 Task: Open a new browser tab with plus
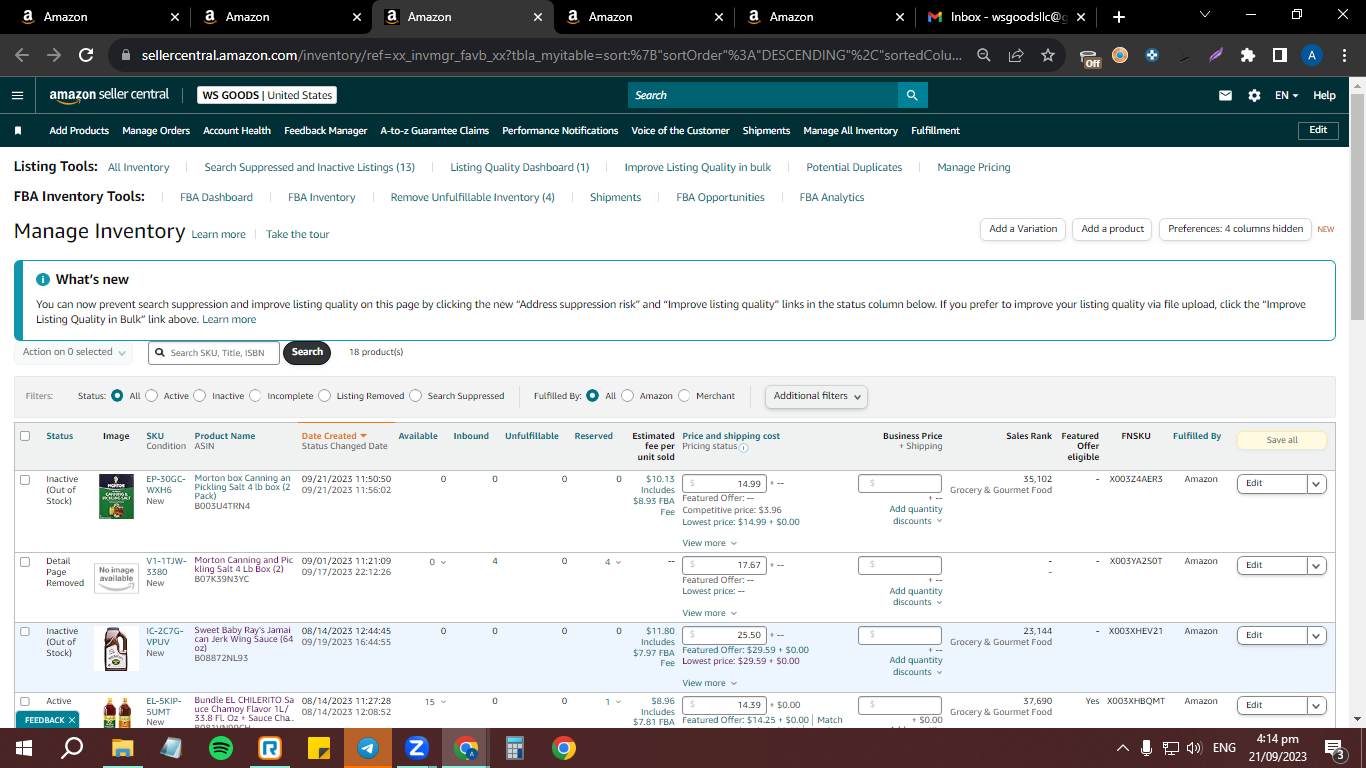coord(1118,17)
